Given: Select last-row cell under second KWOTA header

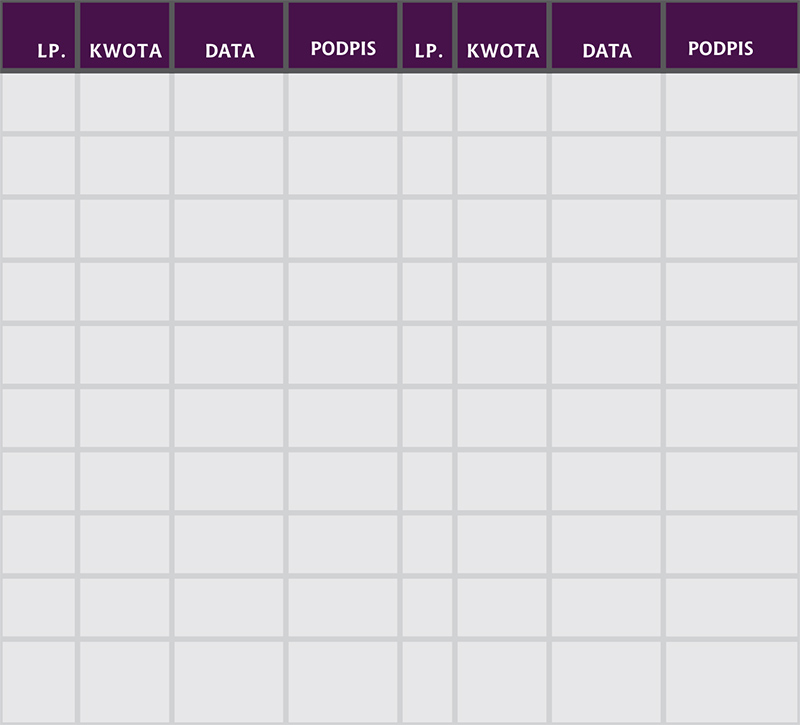Looking at the screenshot, I should coord(502,680).
